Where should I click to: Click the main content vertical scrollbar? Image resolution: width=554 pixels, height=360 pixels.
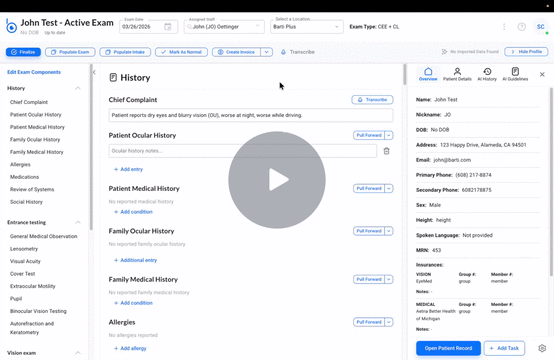tap(405, 75)
